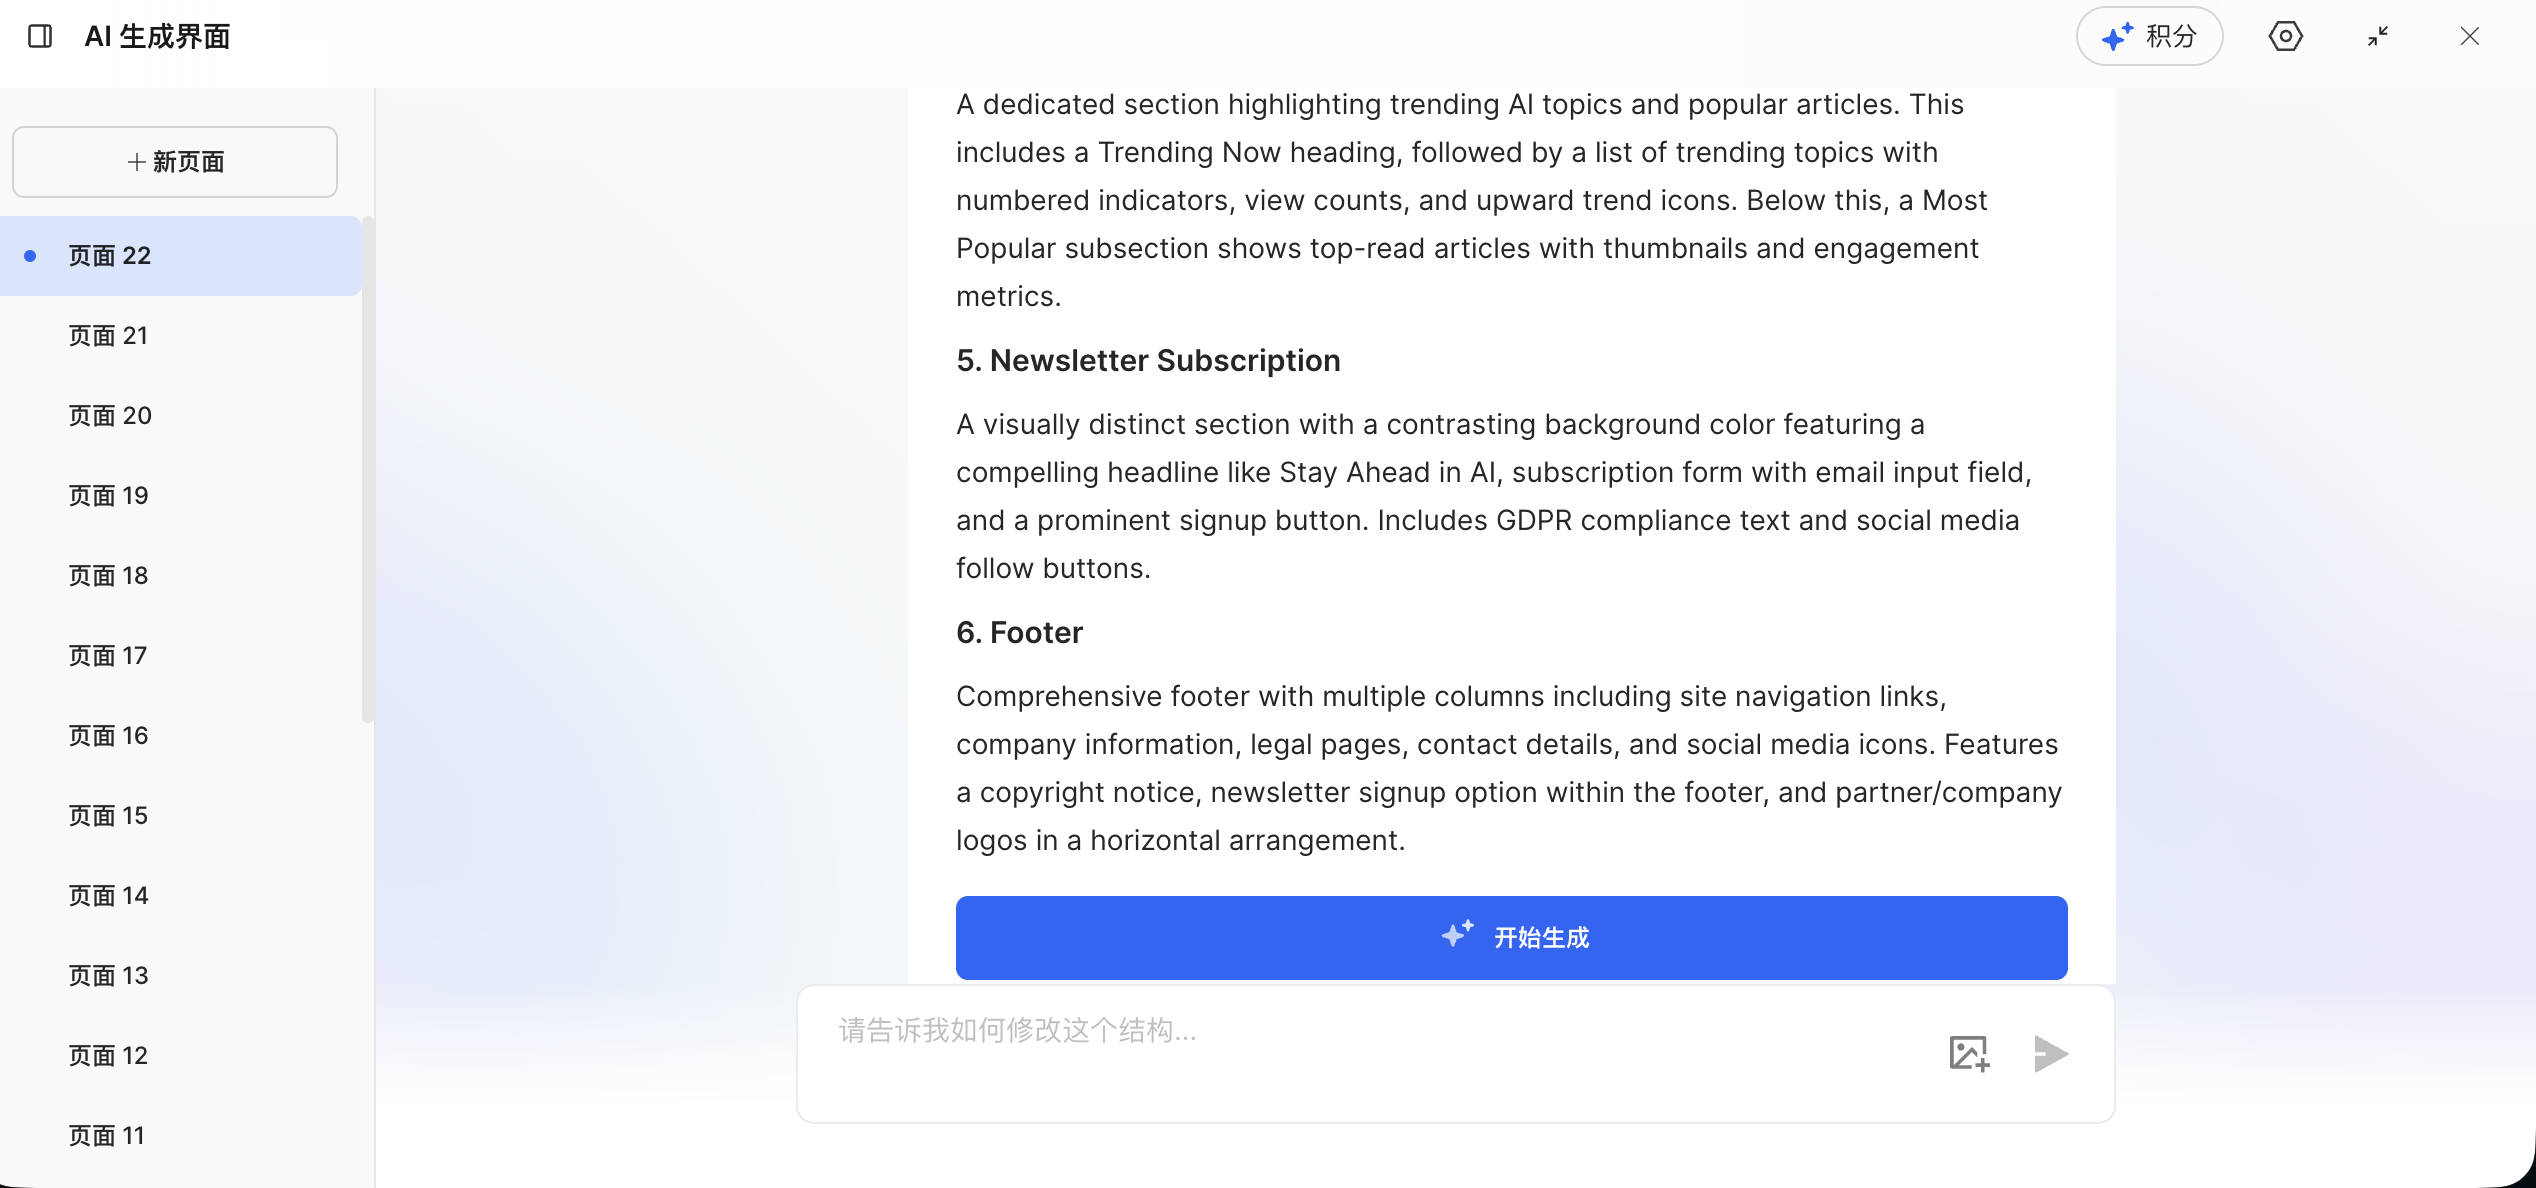
Task: Select 页面 18 in the list
Action: (x=180, y=576)
